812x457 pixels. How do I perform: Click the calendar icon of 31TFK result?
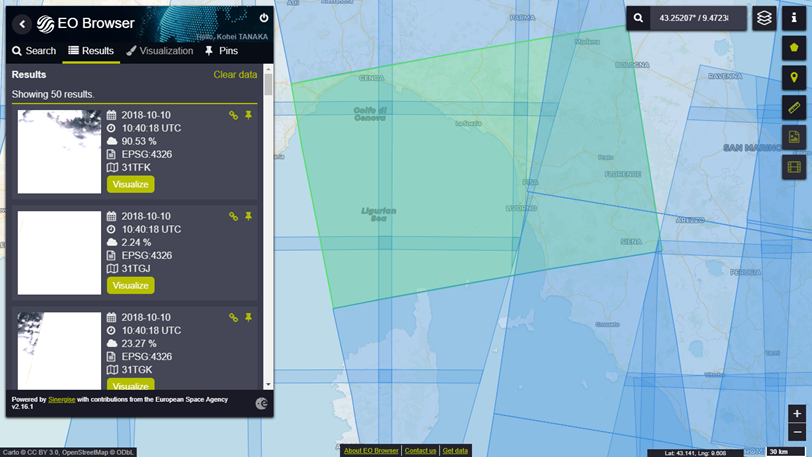click(x=111, y=115)
